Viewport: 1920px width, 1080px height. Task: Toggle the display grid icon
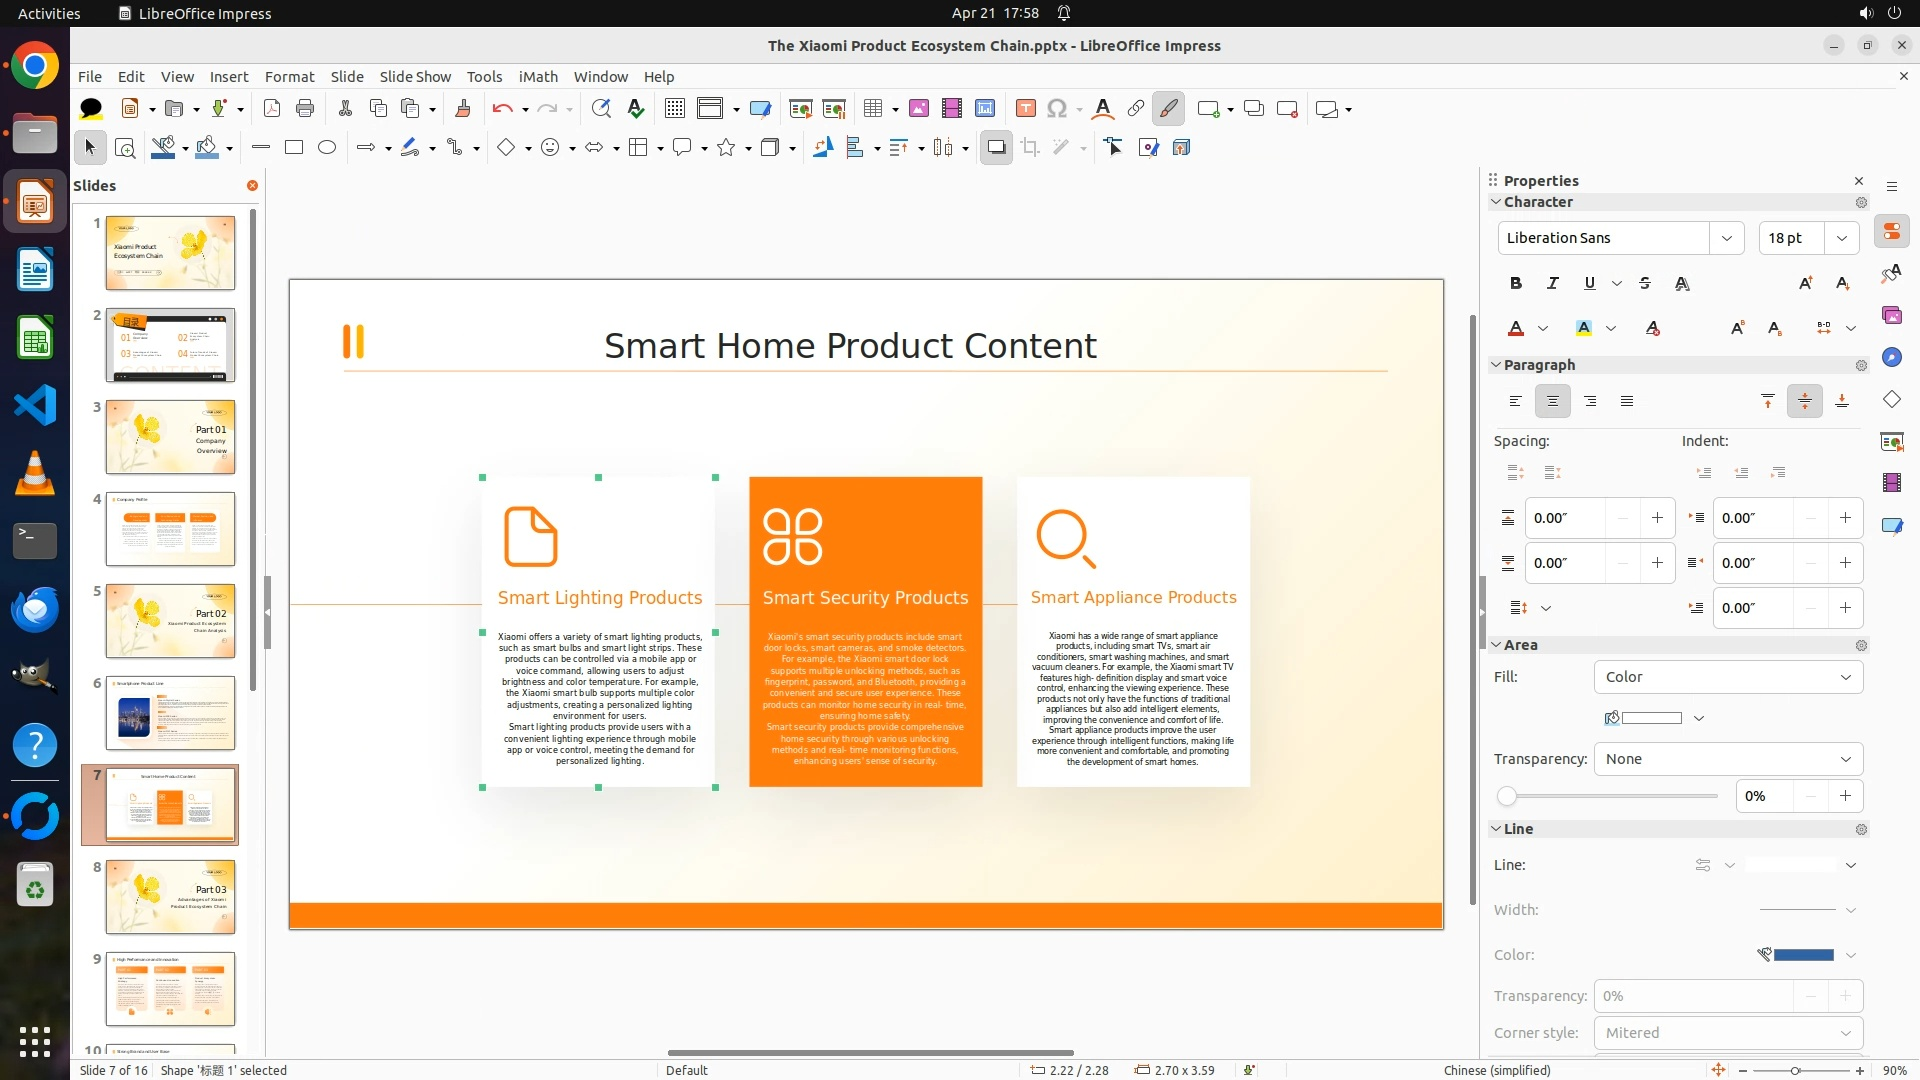tap(675, 109)
